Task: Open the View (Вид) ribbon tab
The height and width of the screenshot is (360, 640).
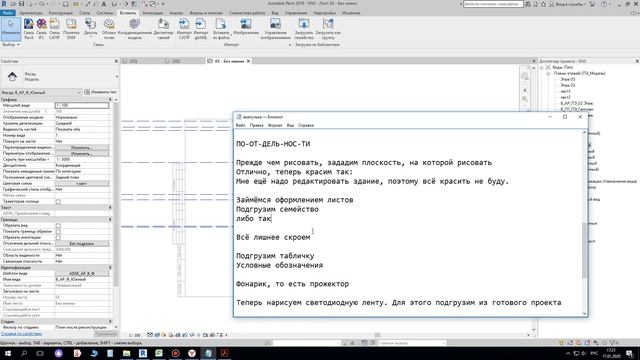Action: (275, 13)
